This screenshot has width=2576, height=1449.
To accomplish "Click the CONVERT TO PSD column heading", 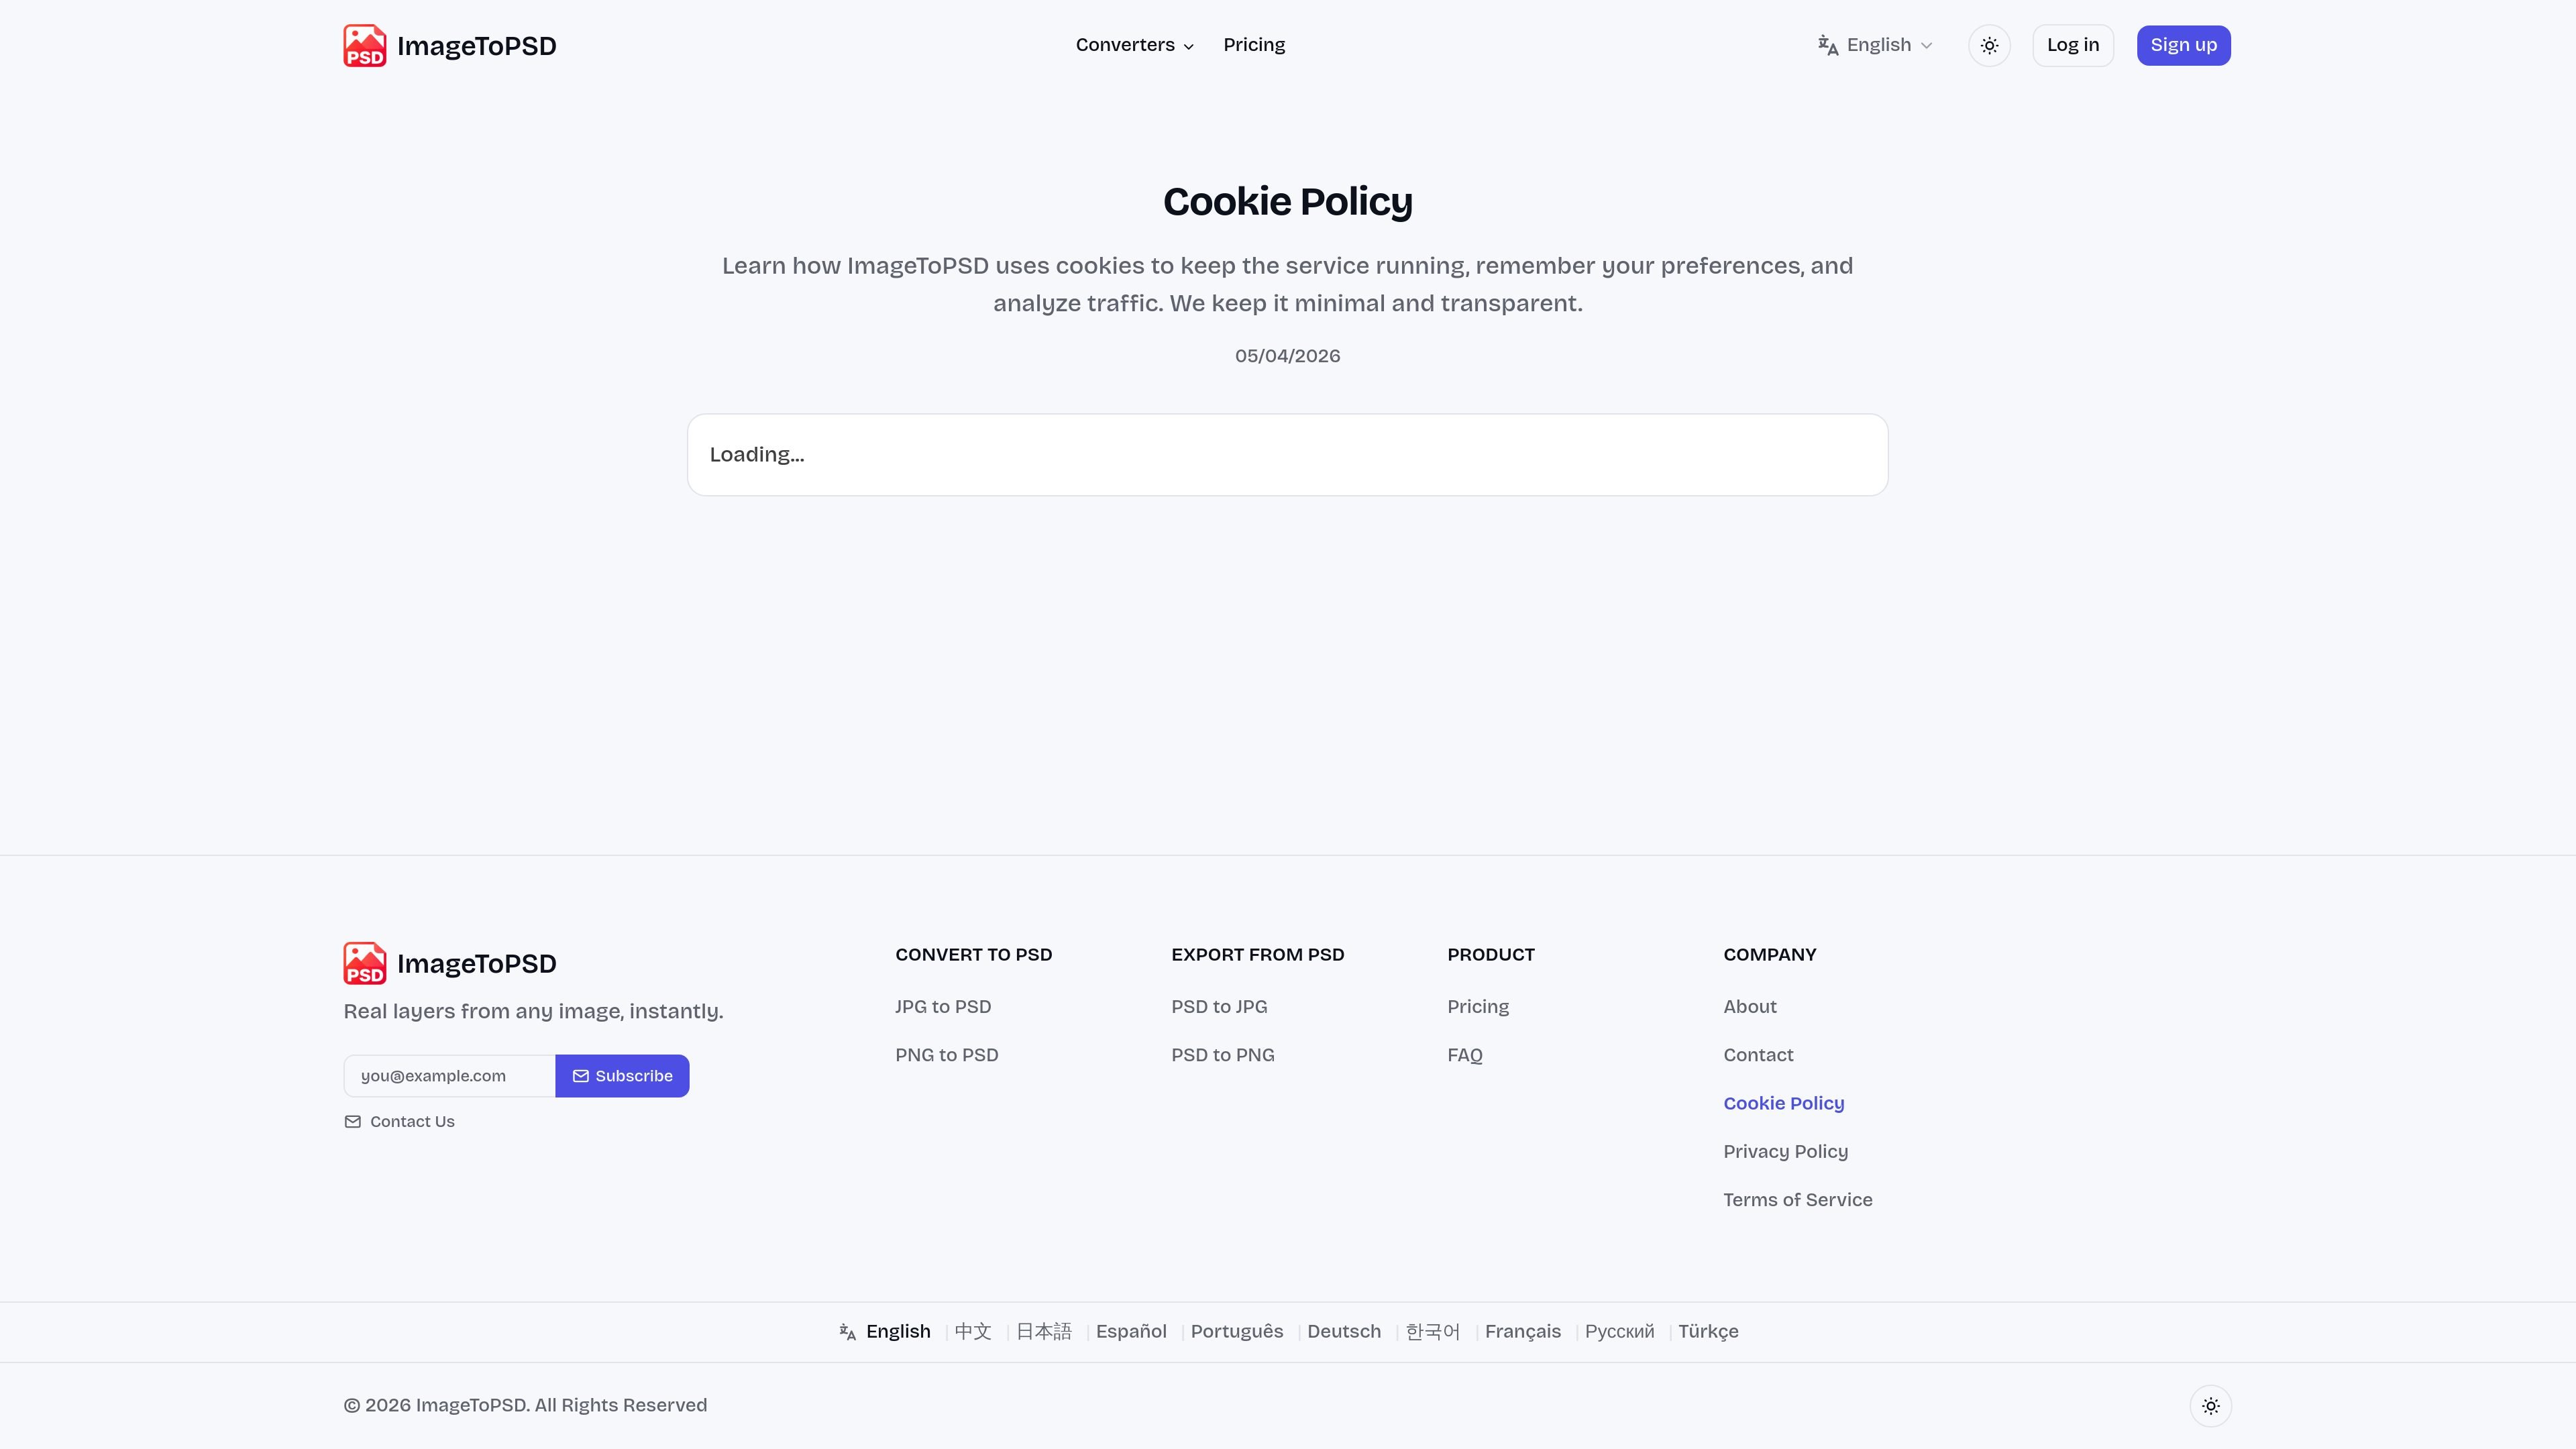I will click(973, 954).
